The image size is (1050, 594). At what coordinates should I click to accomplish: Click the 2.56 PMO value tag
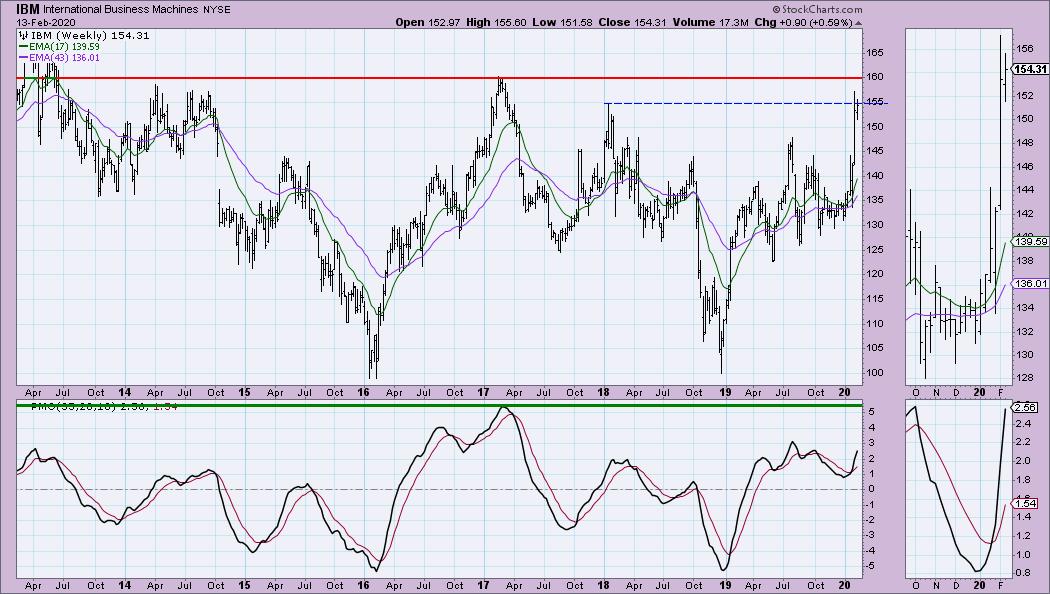tap(1026, 407)
